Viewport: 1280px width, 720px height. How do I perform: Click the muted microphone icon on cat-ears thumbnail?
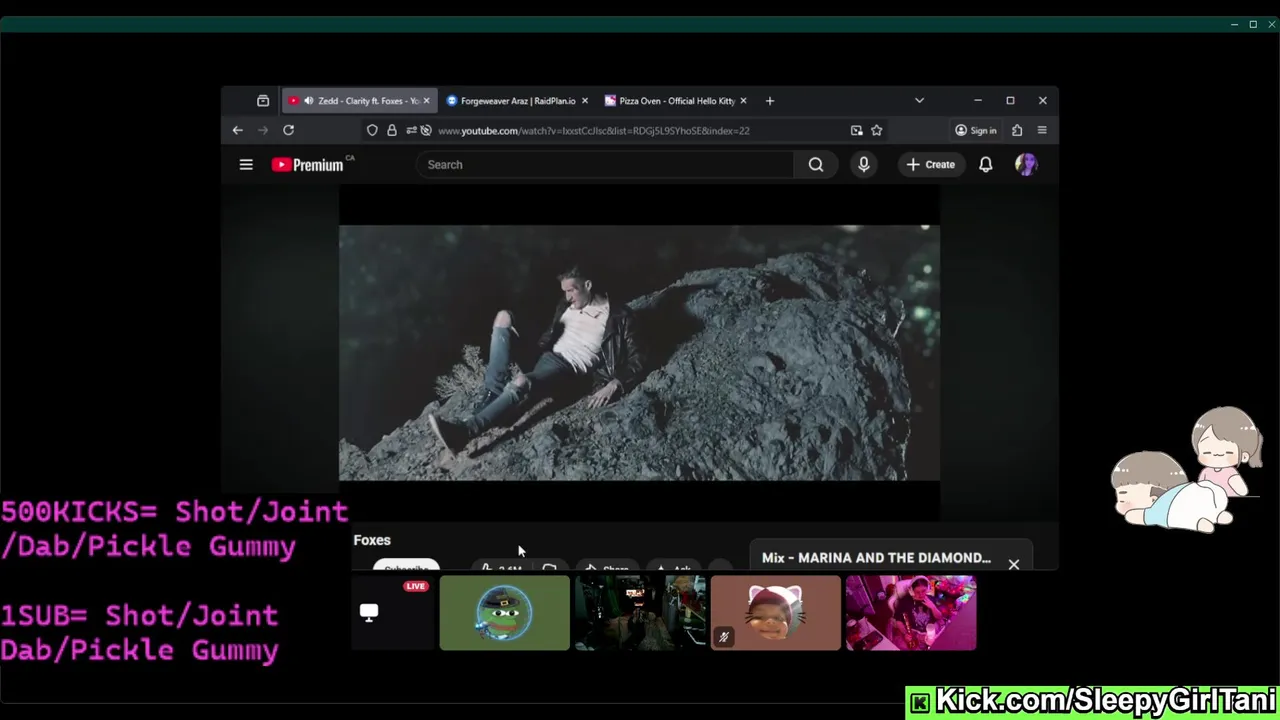click(723, 636)
